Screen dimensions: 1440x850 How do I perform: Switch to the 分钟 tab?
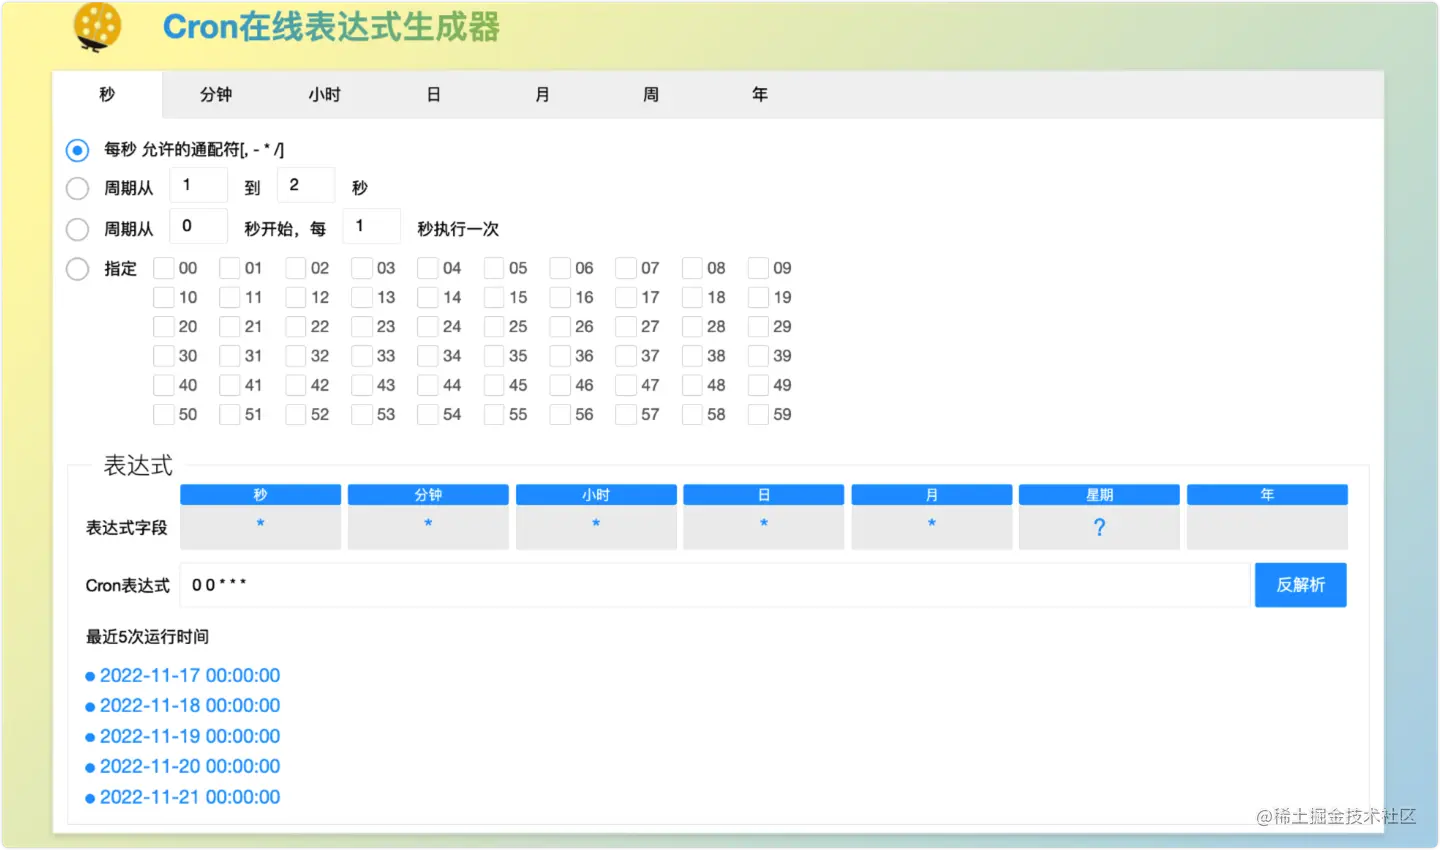pos(216,94)
